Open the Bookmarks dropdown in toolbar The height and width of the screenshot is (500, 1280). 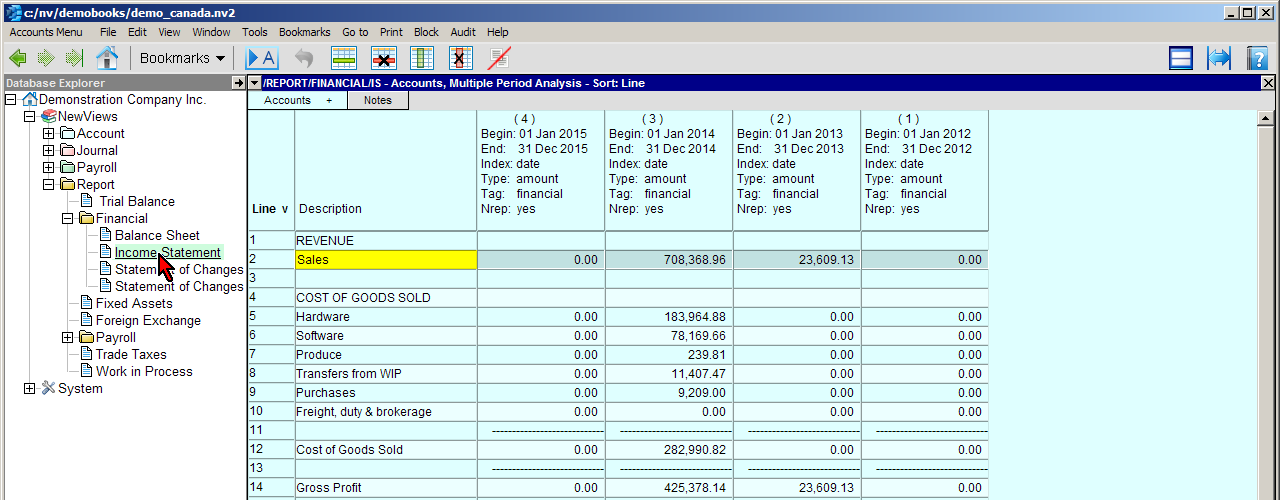click(x=182, y=58)
